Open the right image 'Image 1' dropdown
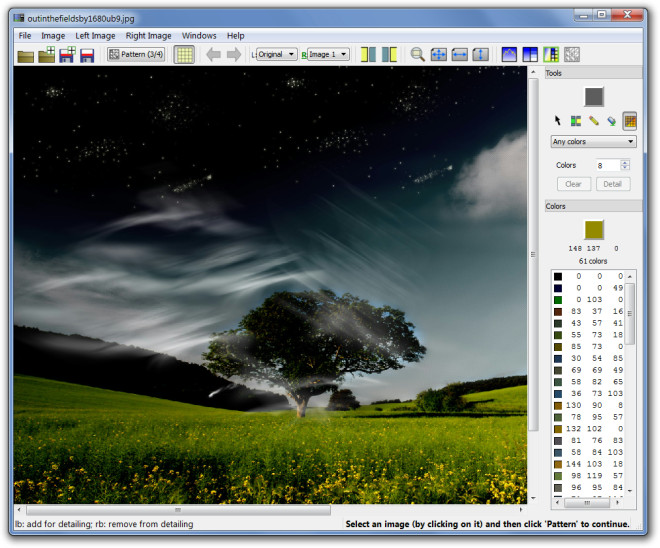Image resolution: width=660 pixels, height=548 pixels. pyautogui.click(x=328, y=55)
